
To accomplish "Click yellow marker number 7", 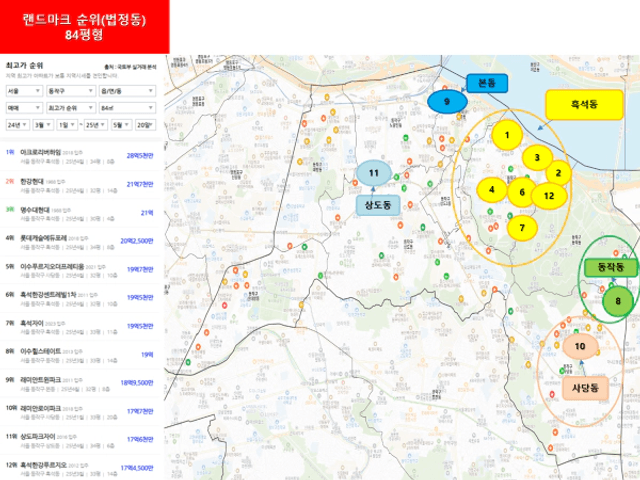I will point(522,227).
